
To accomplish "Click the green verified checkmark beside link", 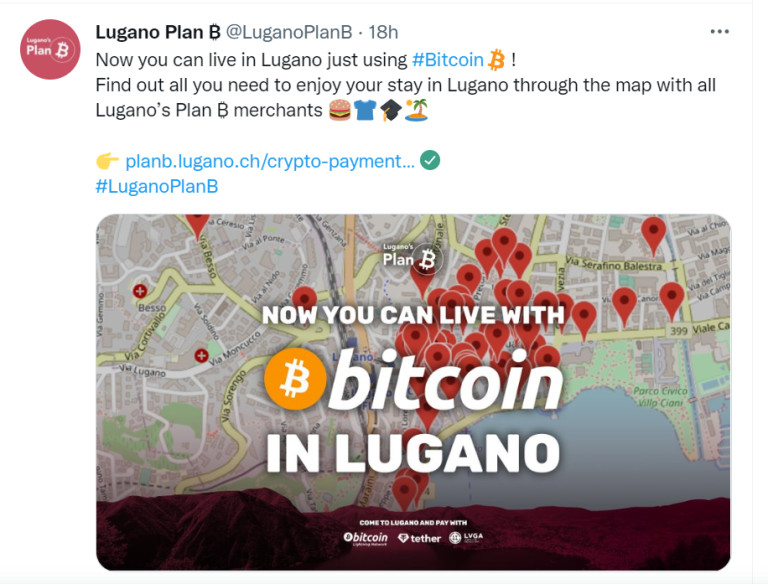I will 430,160.
